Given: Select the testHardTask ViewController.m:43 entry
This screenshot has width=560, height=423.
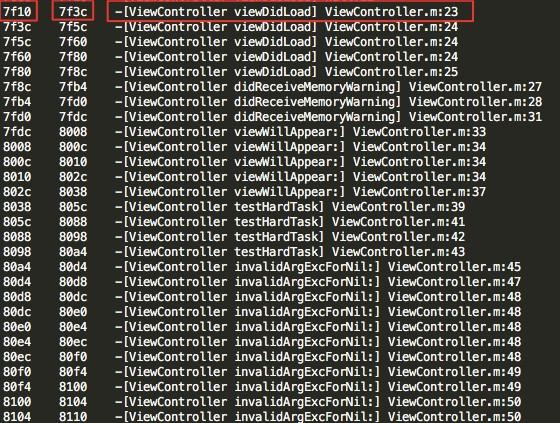Looking at the screenshot, I should click(x=290, y=252).
